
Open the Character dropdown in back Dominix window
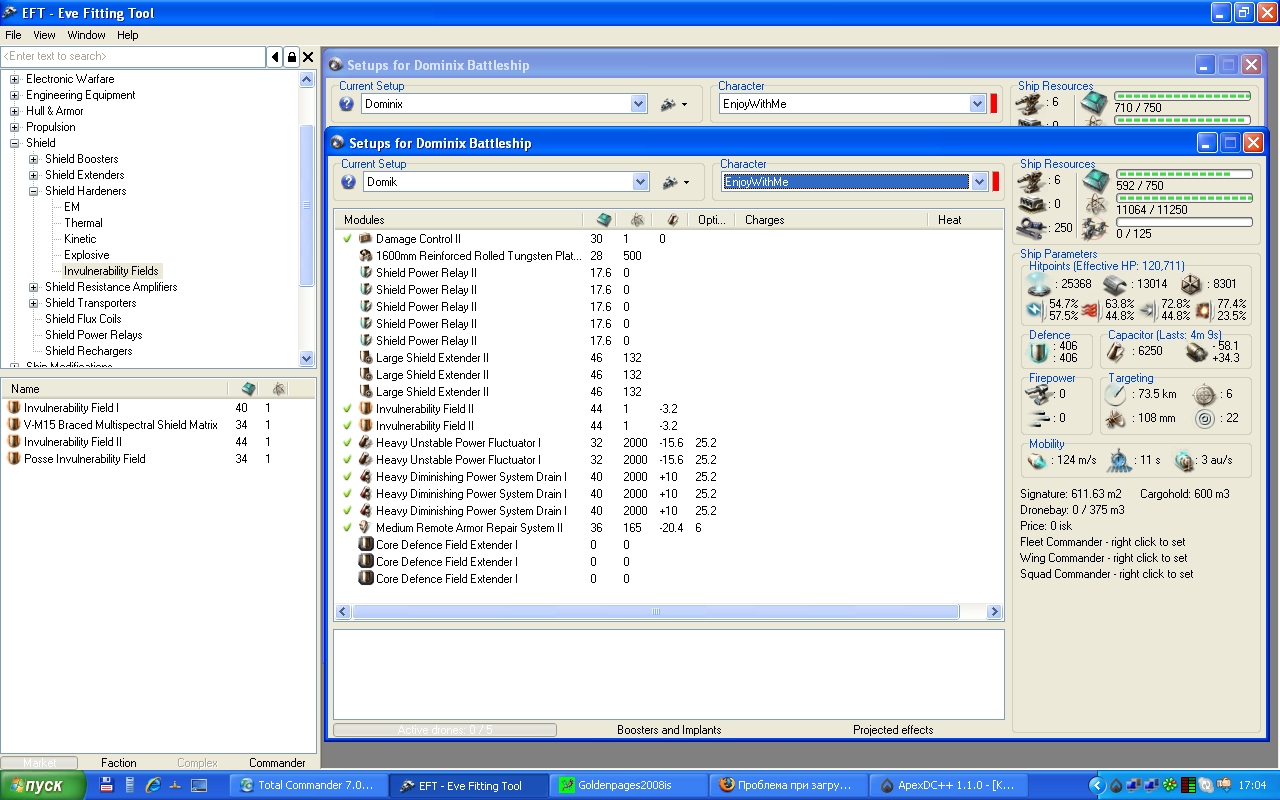tap(978, 104)
